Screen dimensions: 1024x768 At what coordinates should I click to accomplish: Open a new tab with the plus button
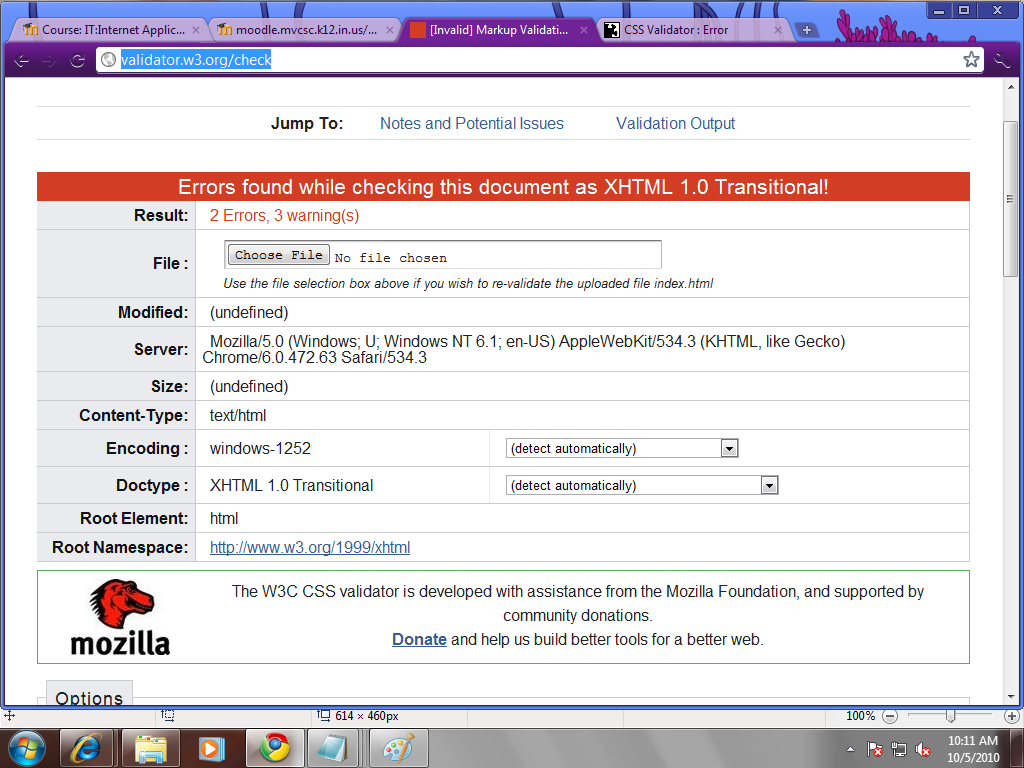click(x=806, y=30)
